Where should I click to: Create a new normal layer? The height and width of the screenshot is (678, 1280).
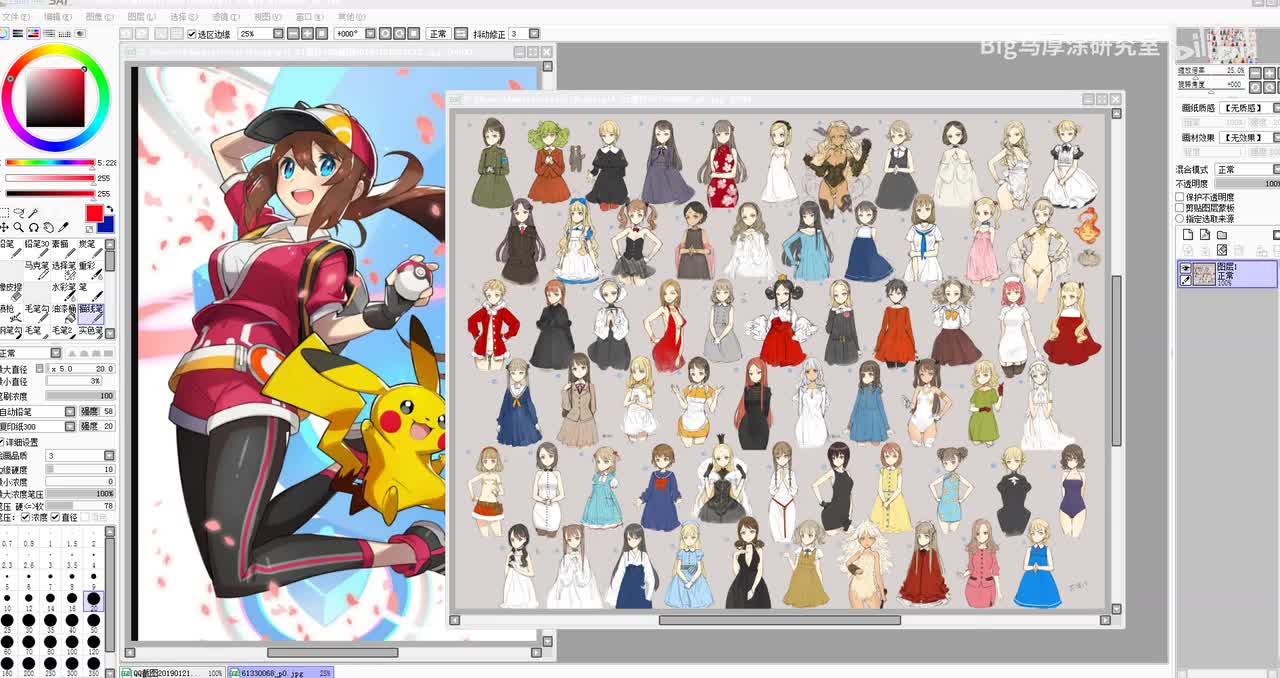[x=1187, y=235]
